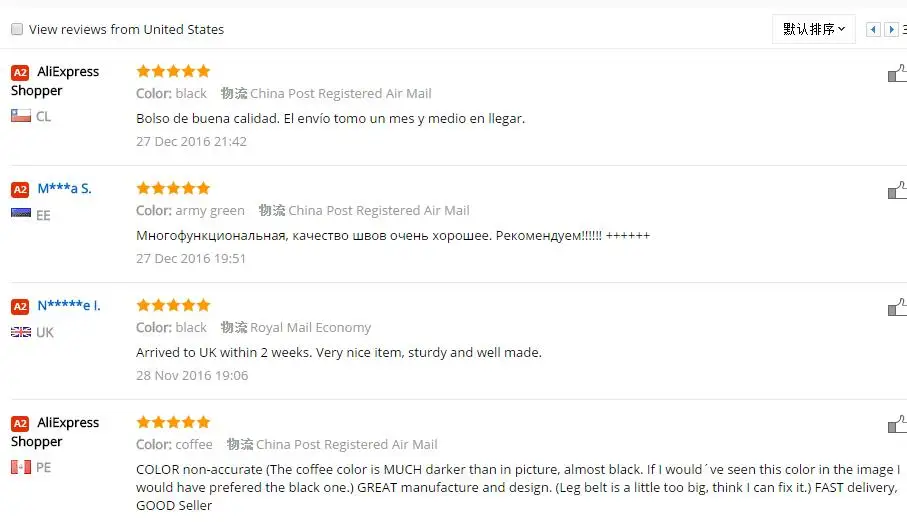Open N*****e I. reviewer profile
This screenshot has height=522, width=907.
(69, 305)
